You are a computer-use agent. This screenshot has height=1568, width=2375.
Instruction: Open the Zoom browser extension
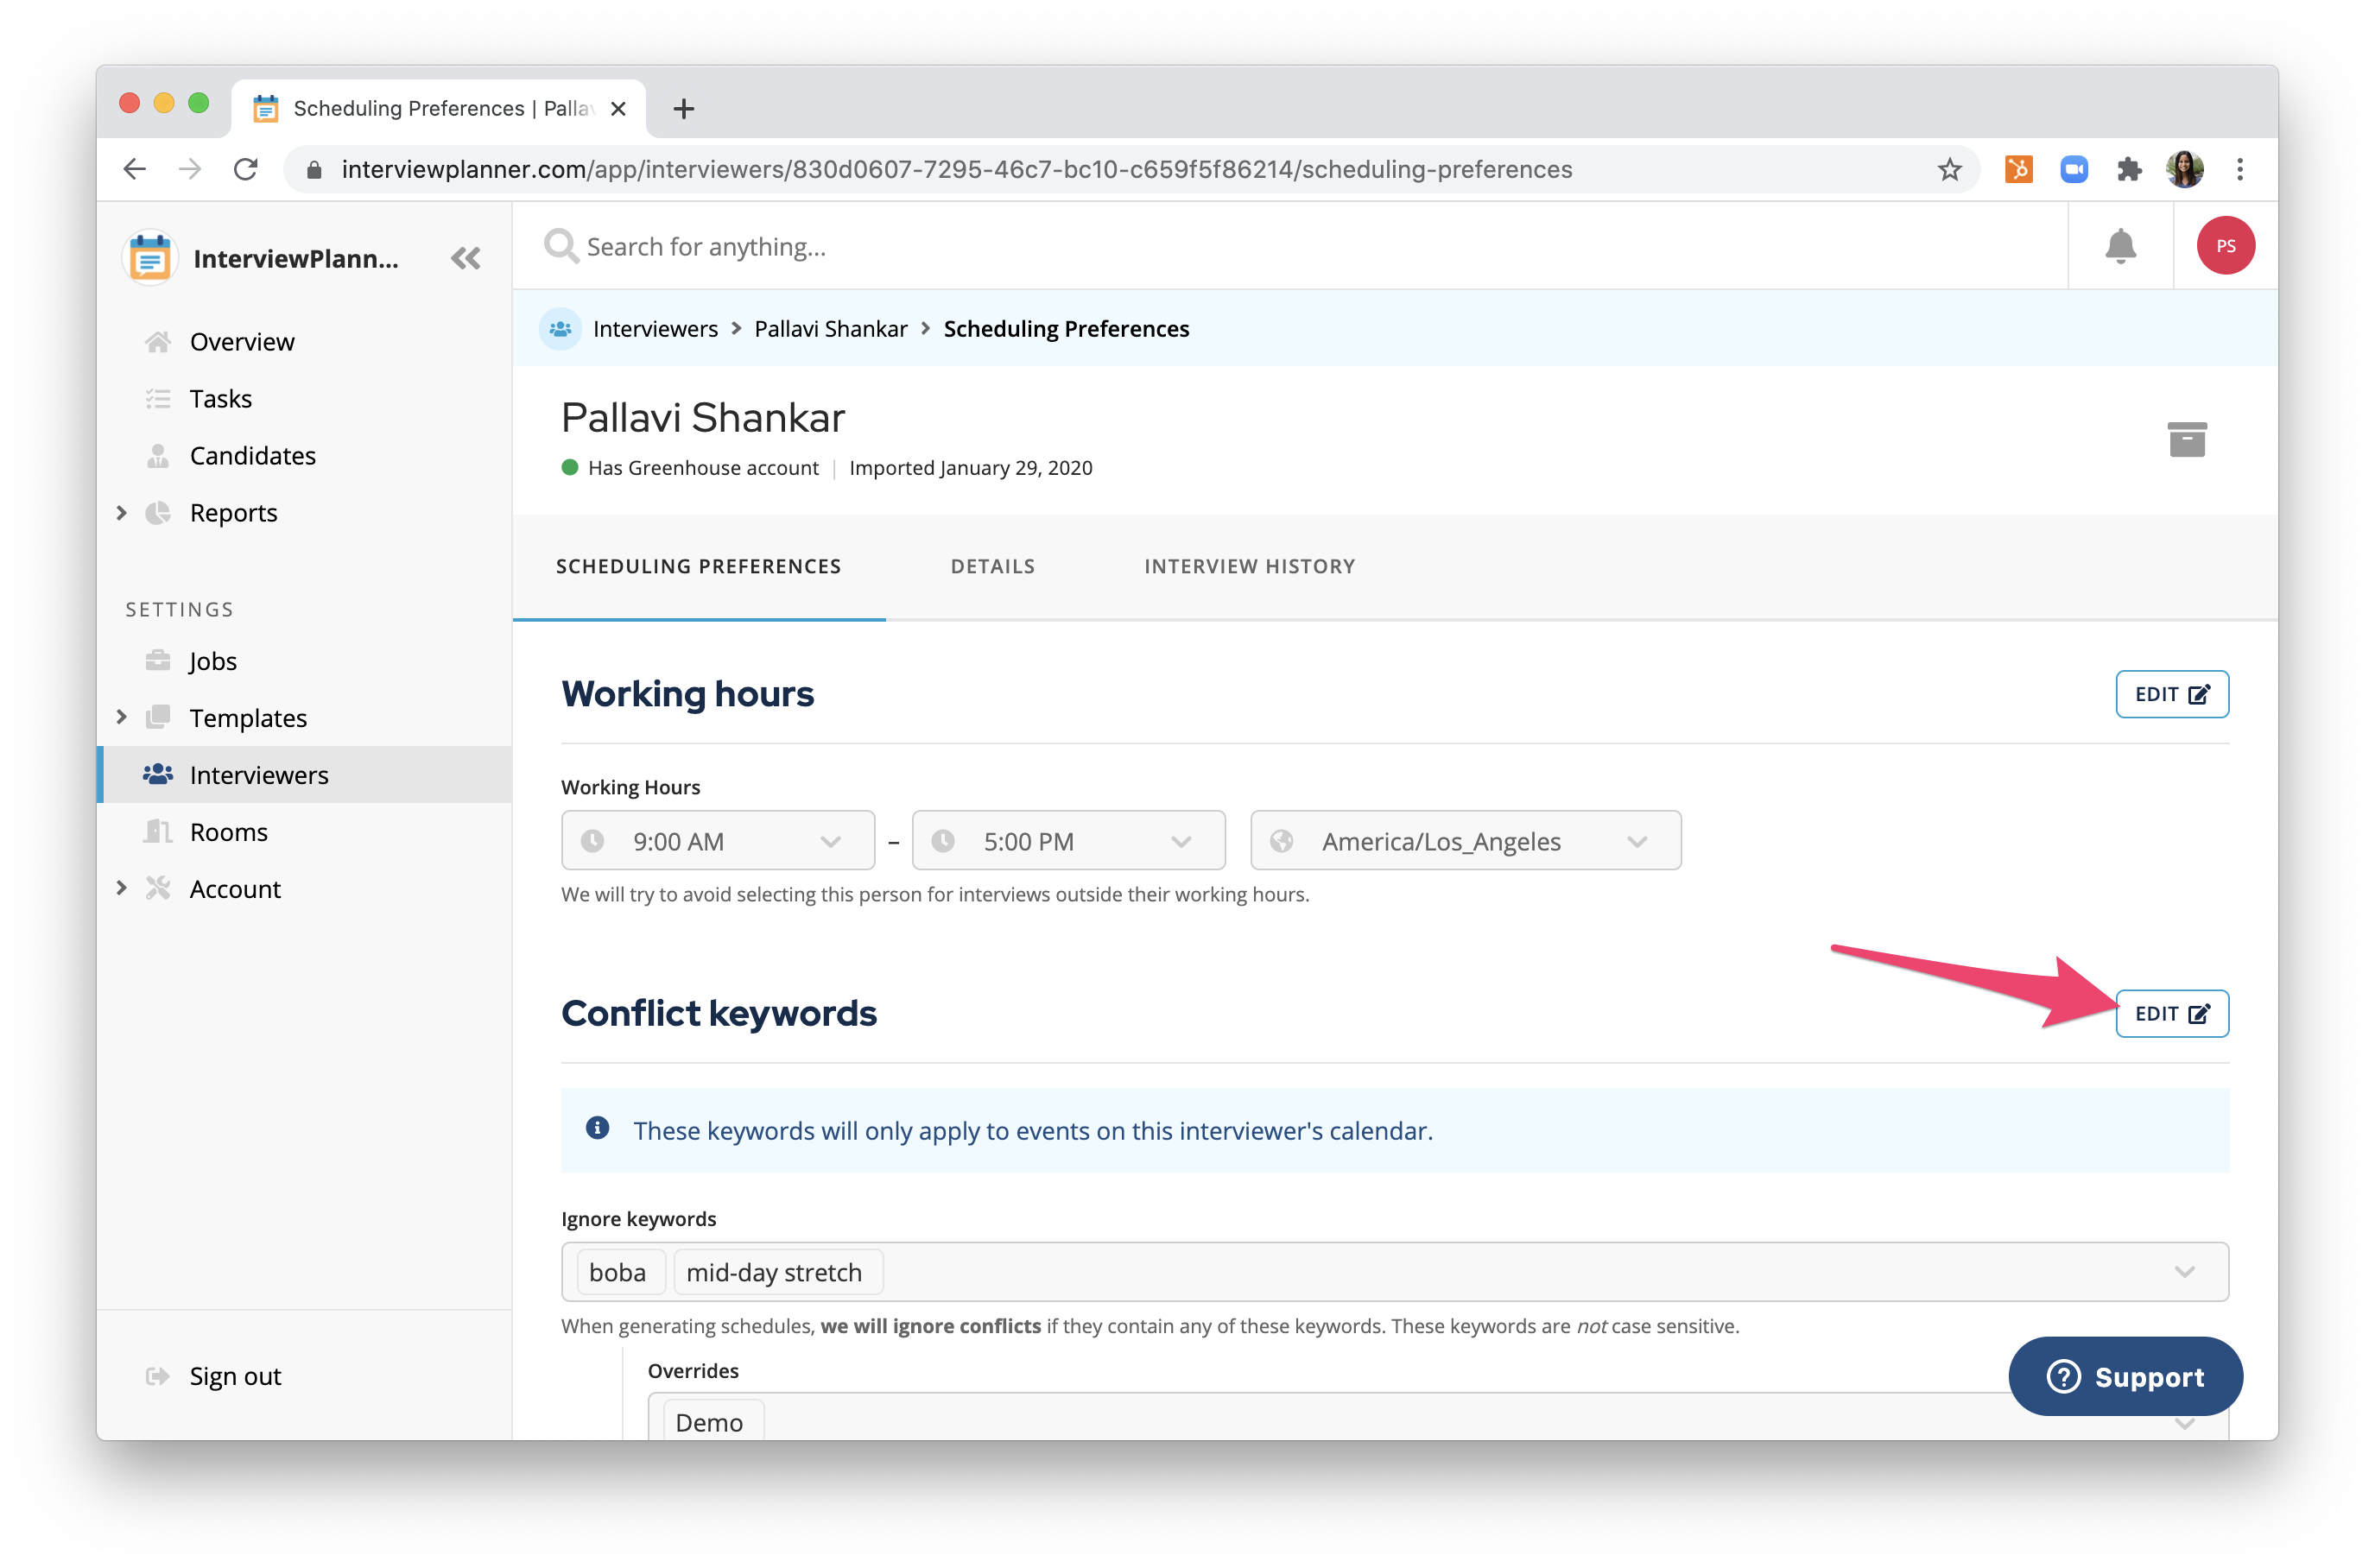(2074, 169)
